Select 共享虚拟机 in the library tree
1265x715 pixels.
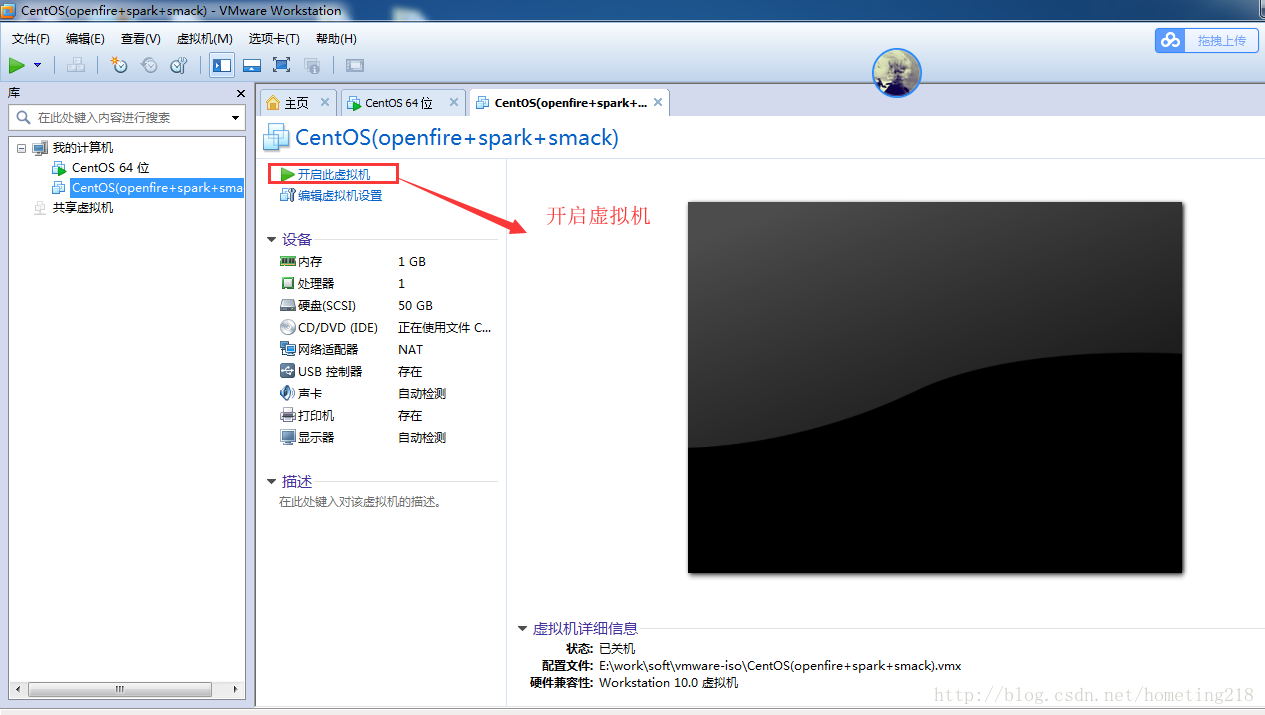(x=83, y=208)
